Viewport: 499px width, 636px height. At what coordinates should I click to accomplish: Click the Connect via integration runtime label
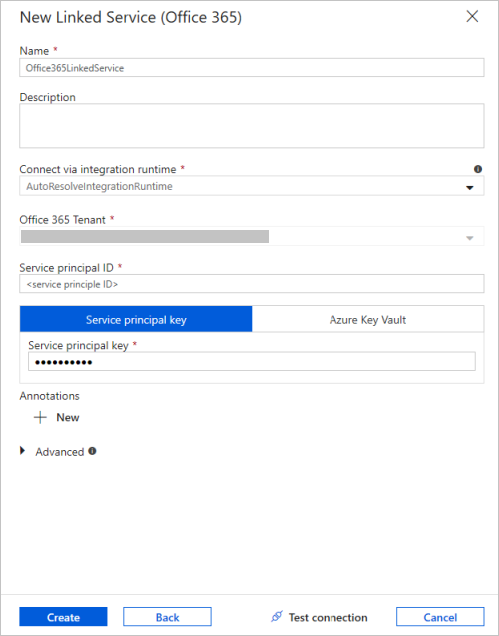click(98, 169)
